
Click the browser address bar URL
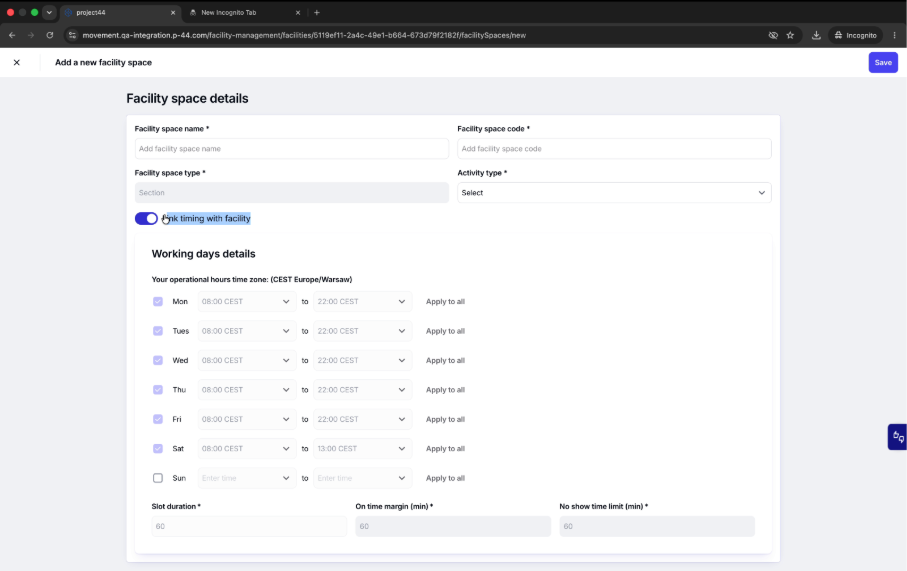(304, 35)
